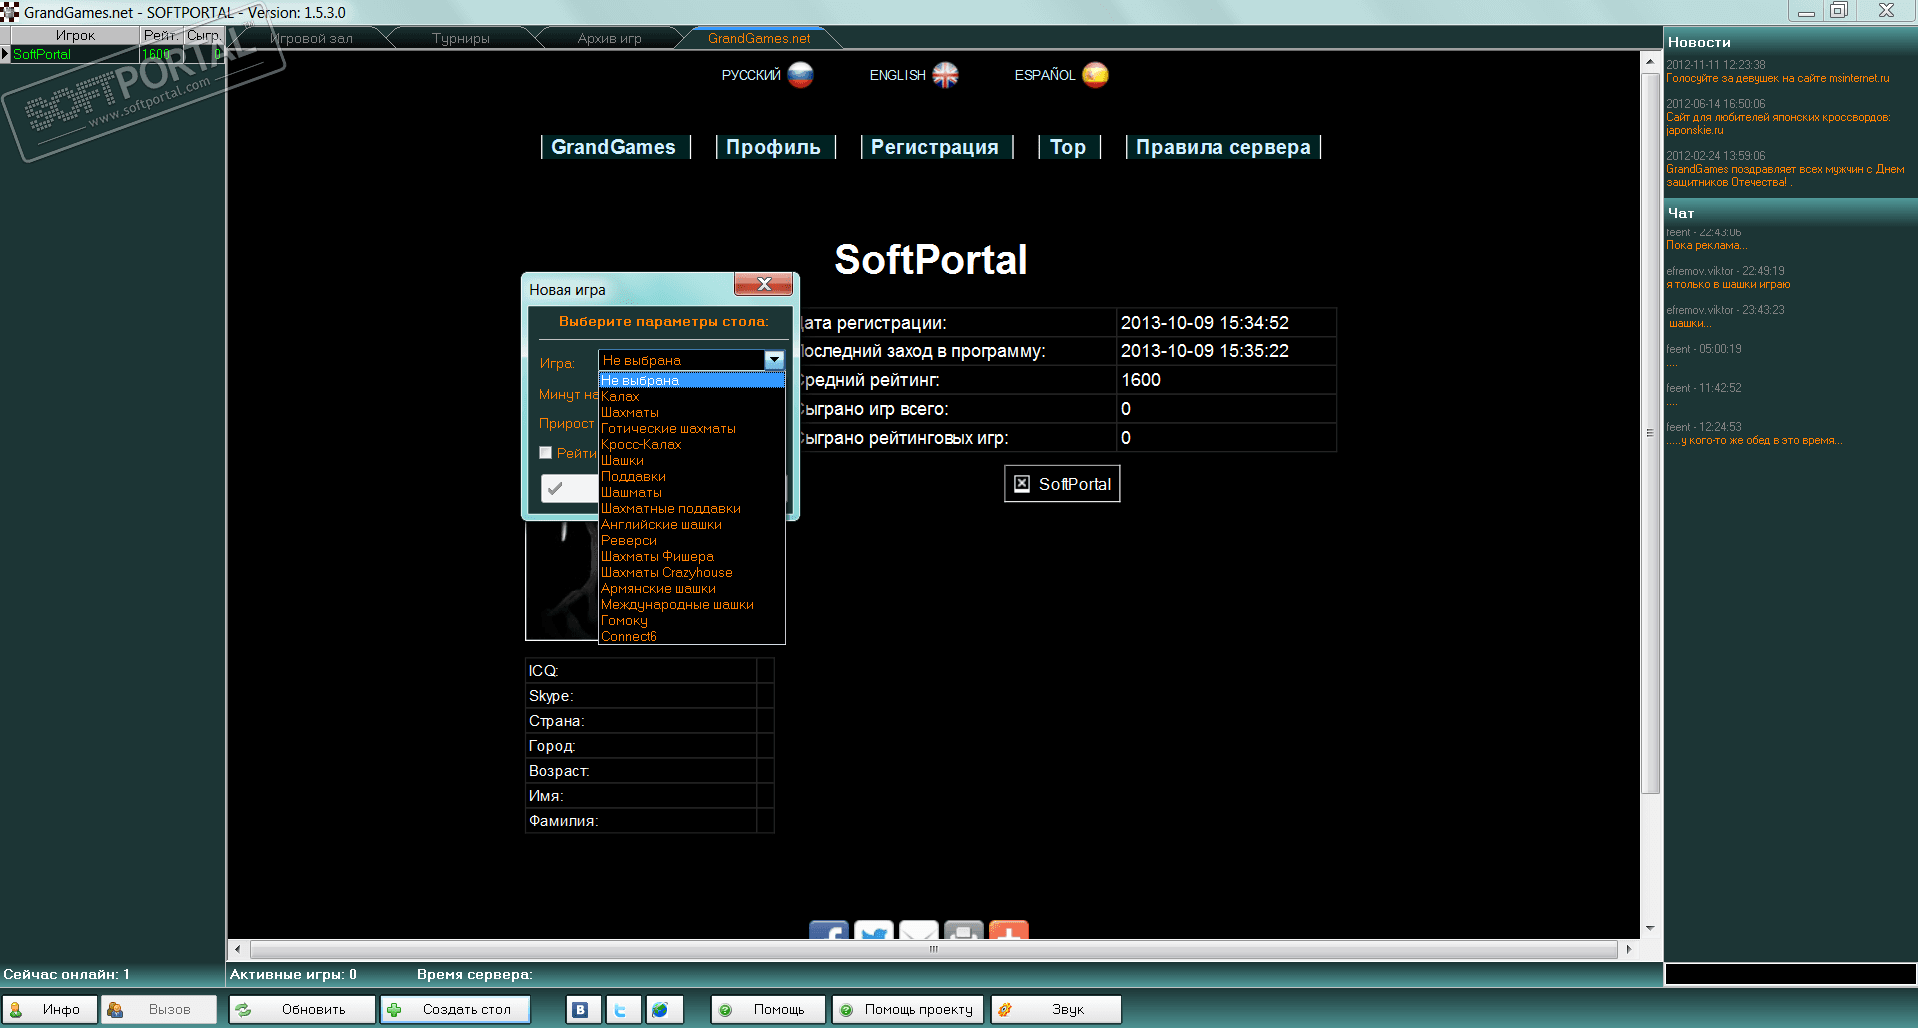Click the Spanish flag icon

pos(1095,75)
